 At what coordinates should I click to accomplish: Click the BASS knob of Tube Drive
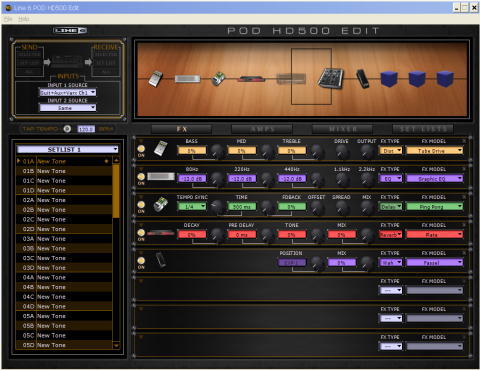(217, 151)
